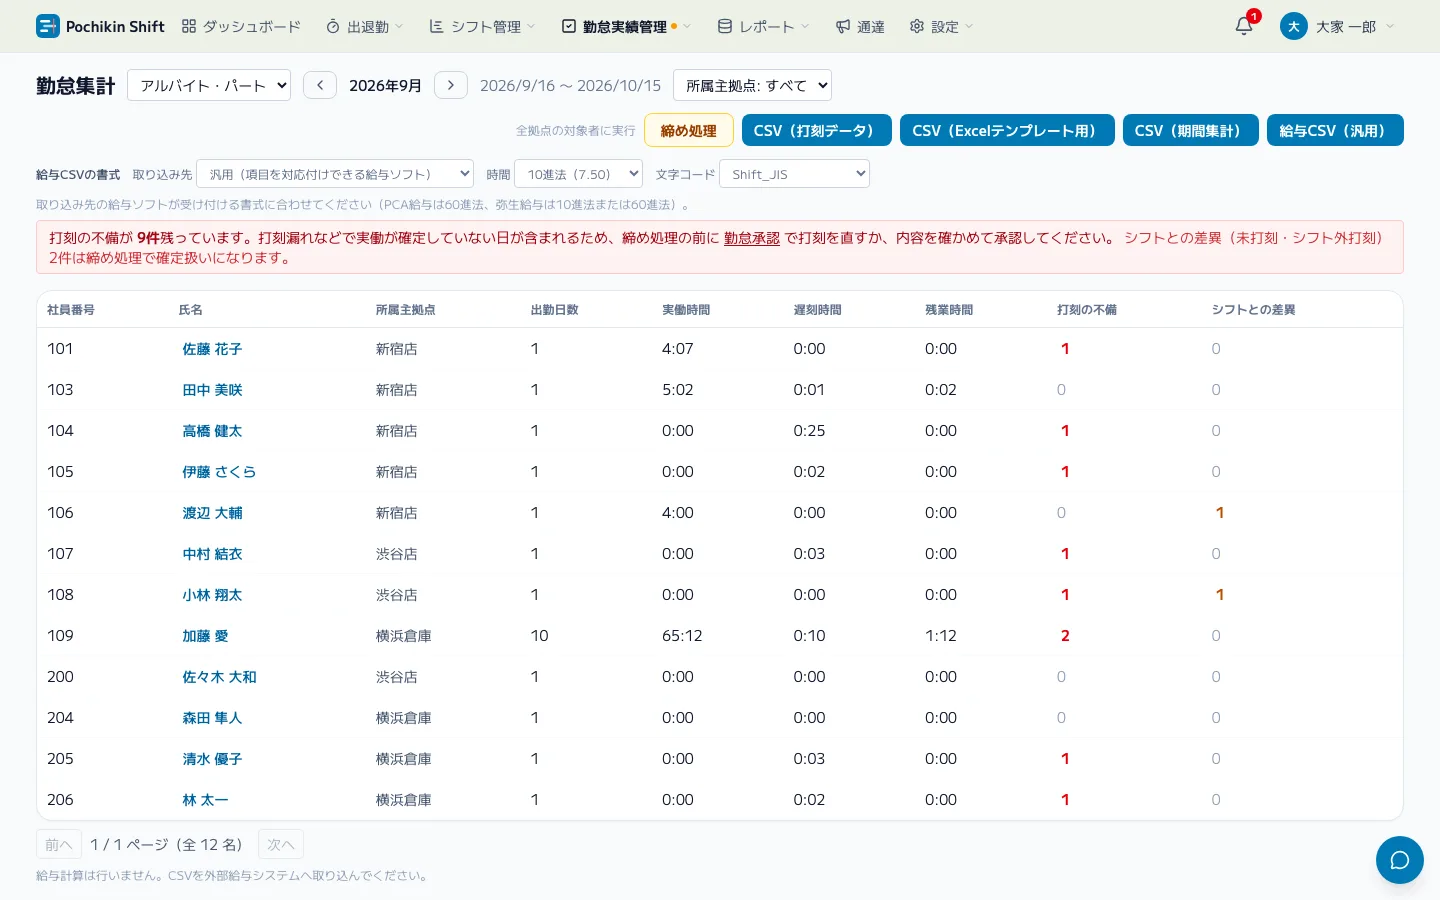Open the chat support bubble icon
The image size is (1440, 900).
coord(1399,860)
